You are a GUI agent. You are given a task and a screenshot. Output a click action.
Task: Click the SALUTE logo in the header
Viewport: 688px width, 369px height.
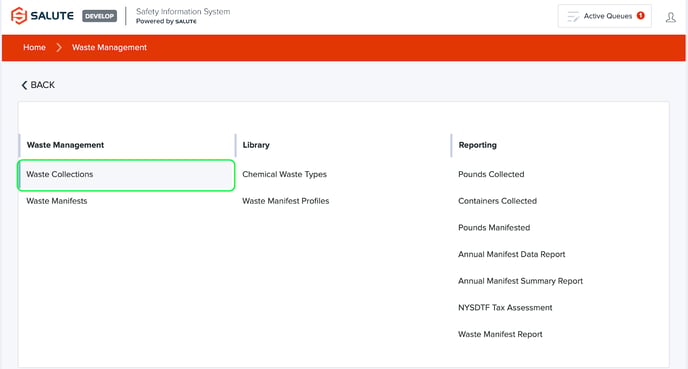[x=43, y=16]
